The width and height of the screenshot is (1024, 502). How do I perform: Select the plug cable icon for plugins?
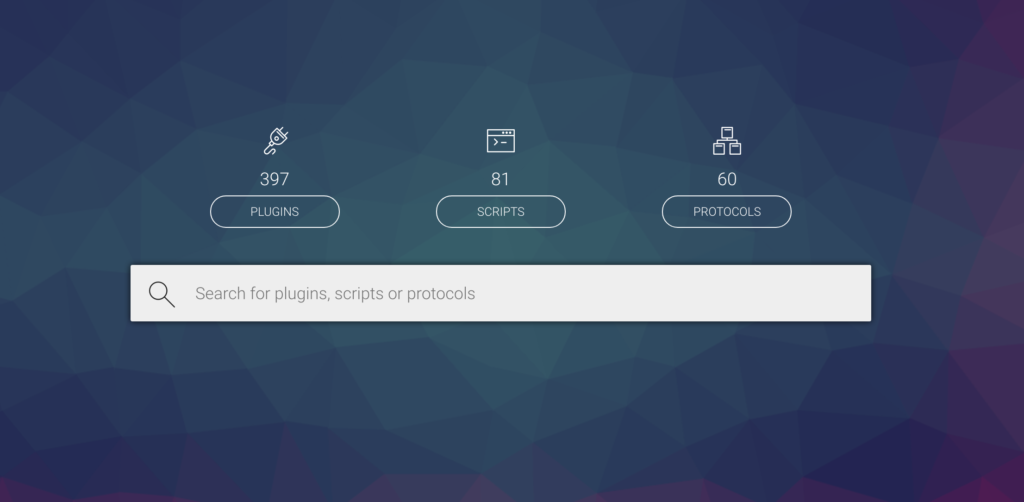tap(275, 140)
